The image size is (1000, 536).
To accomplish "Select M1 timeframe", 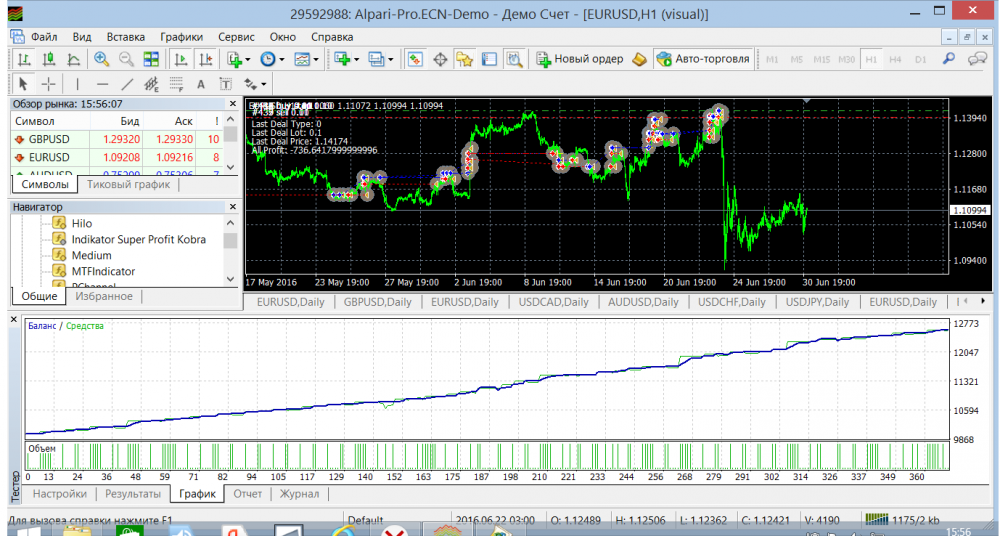I will click(772, 59).
